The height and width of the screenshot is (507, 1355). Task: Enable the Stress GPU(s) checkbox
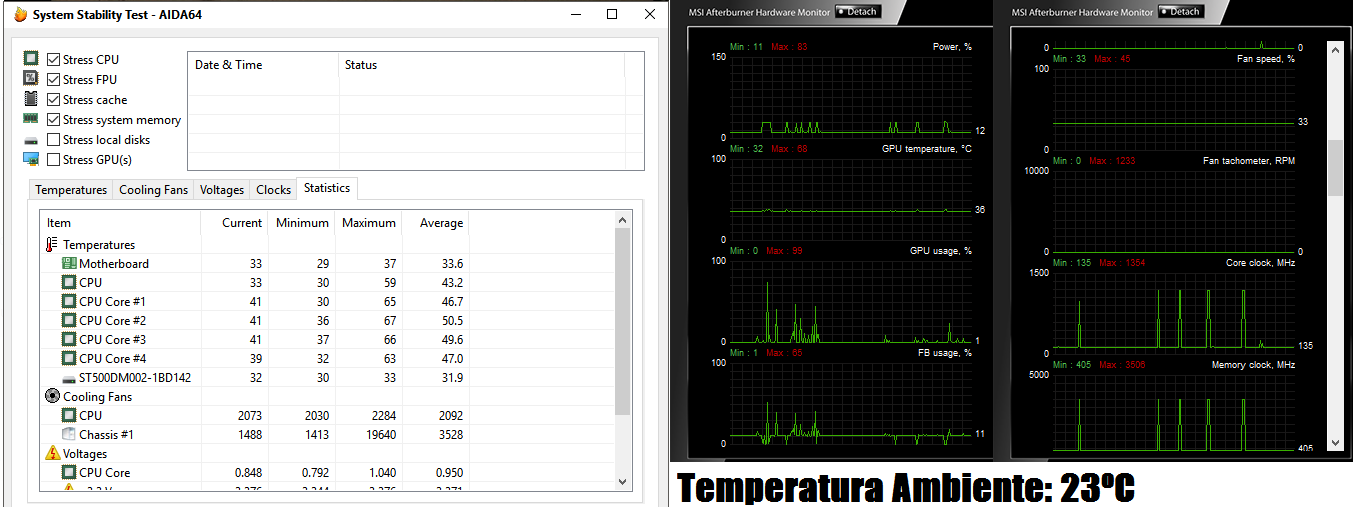pyautogui.click(x=54, y=160)
